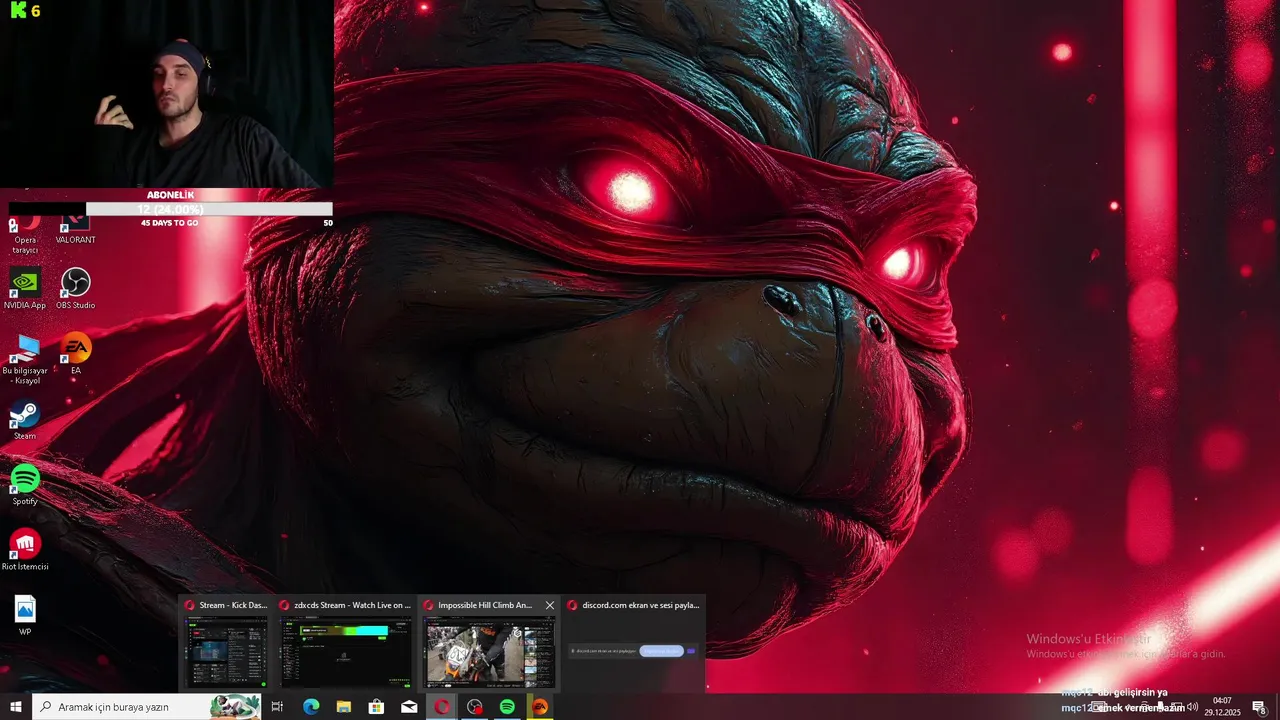Open File Explorer from the taskbar
Viewport: 1280px width, 720px height.
(x=344, y=707)
